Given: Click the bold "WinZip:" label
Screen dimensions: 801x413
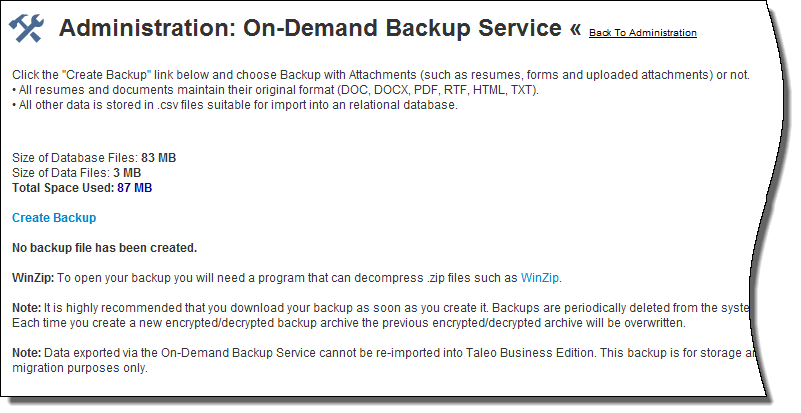Looking at the screenshot, I should point(33,277).
